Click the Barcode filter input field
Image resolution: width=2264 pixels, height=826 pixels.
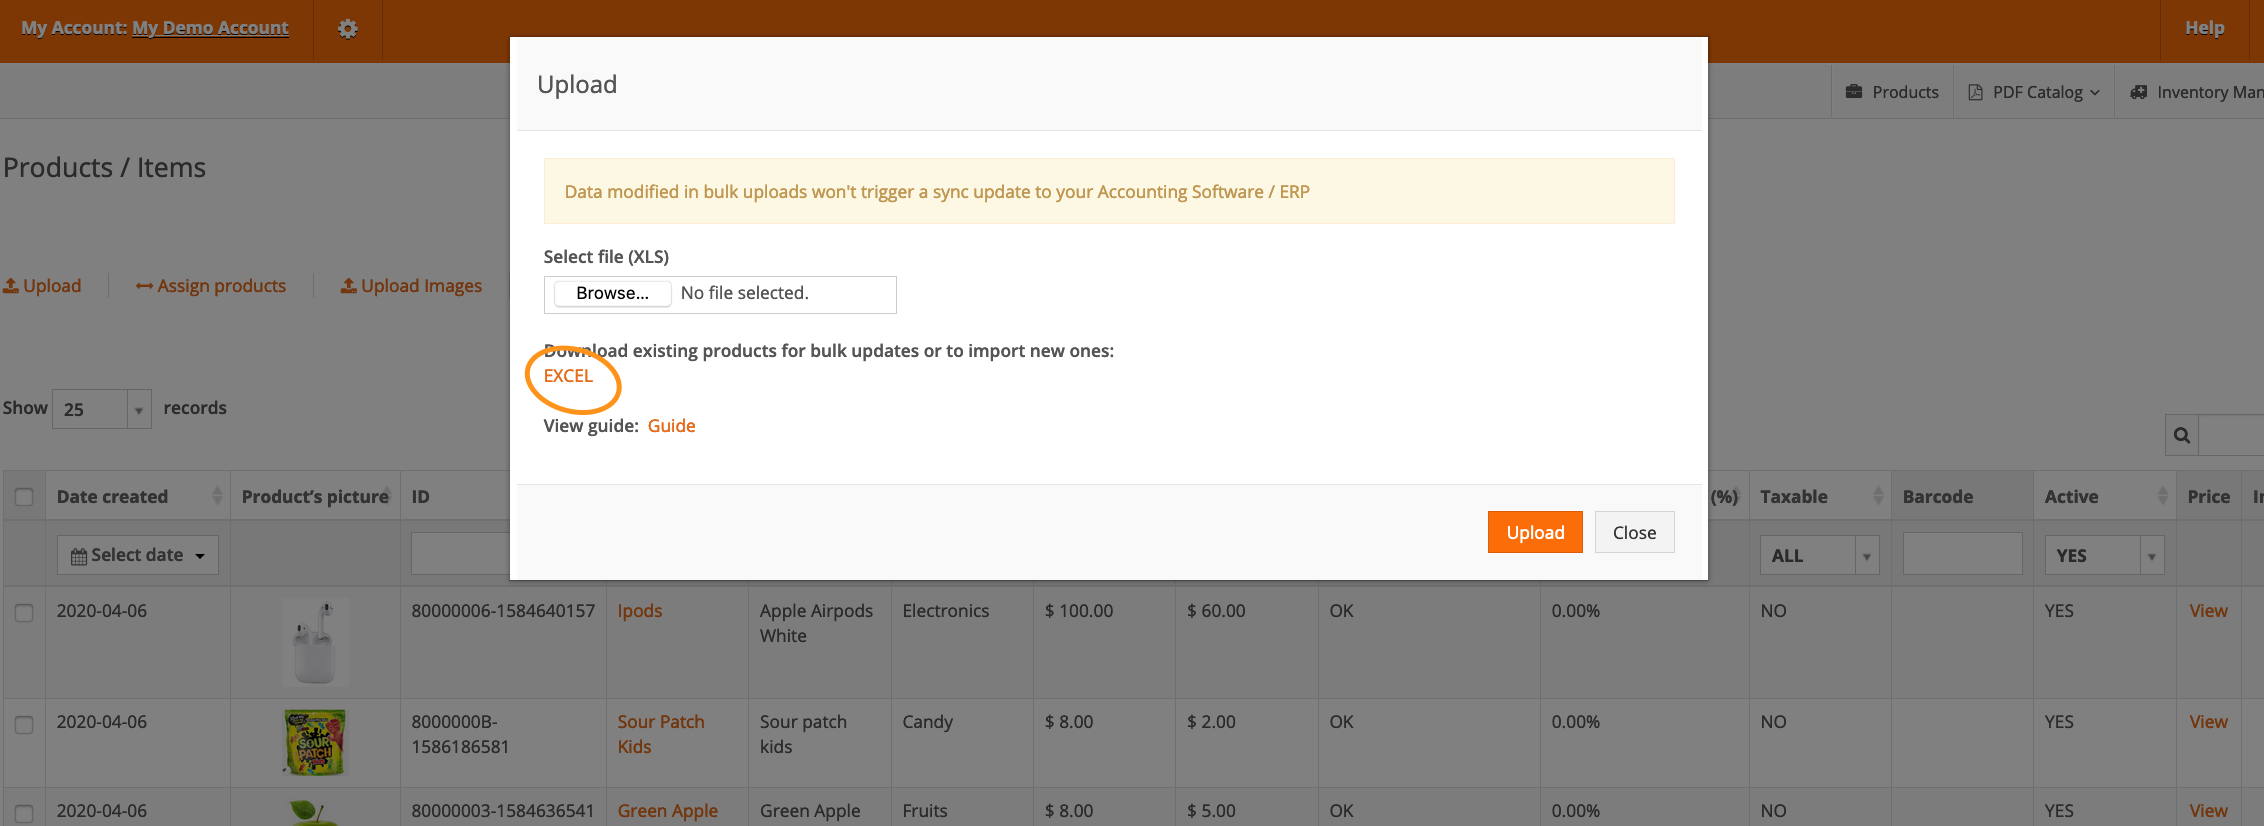1961,554
